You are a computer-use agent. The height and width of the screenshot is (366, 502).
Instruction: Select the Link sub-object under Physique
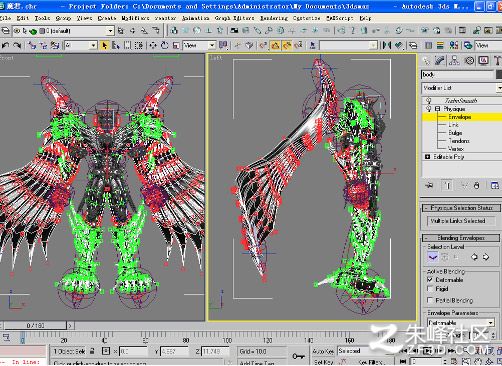tap(453, 125)
